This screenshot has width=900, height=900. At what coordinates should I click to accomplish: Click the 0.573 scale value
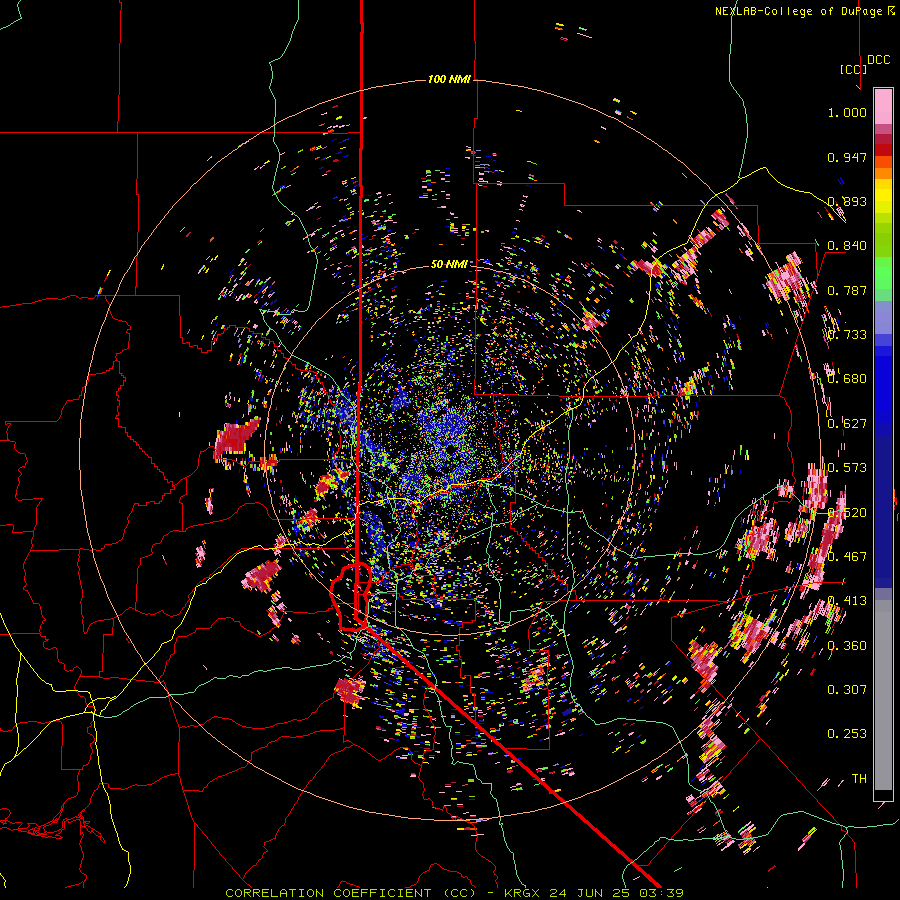(847, 468)
